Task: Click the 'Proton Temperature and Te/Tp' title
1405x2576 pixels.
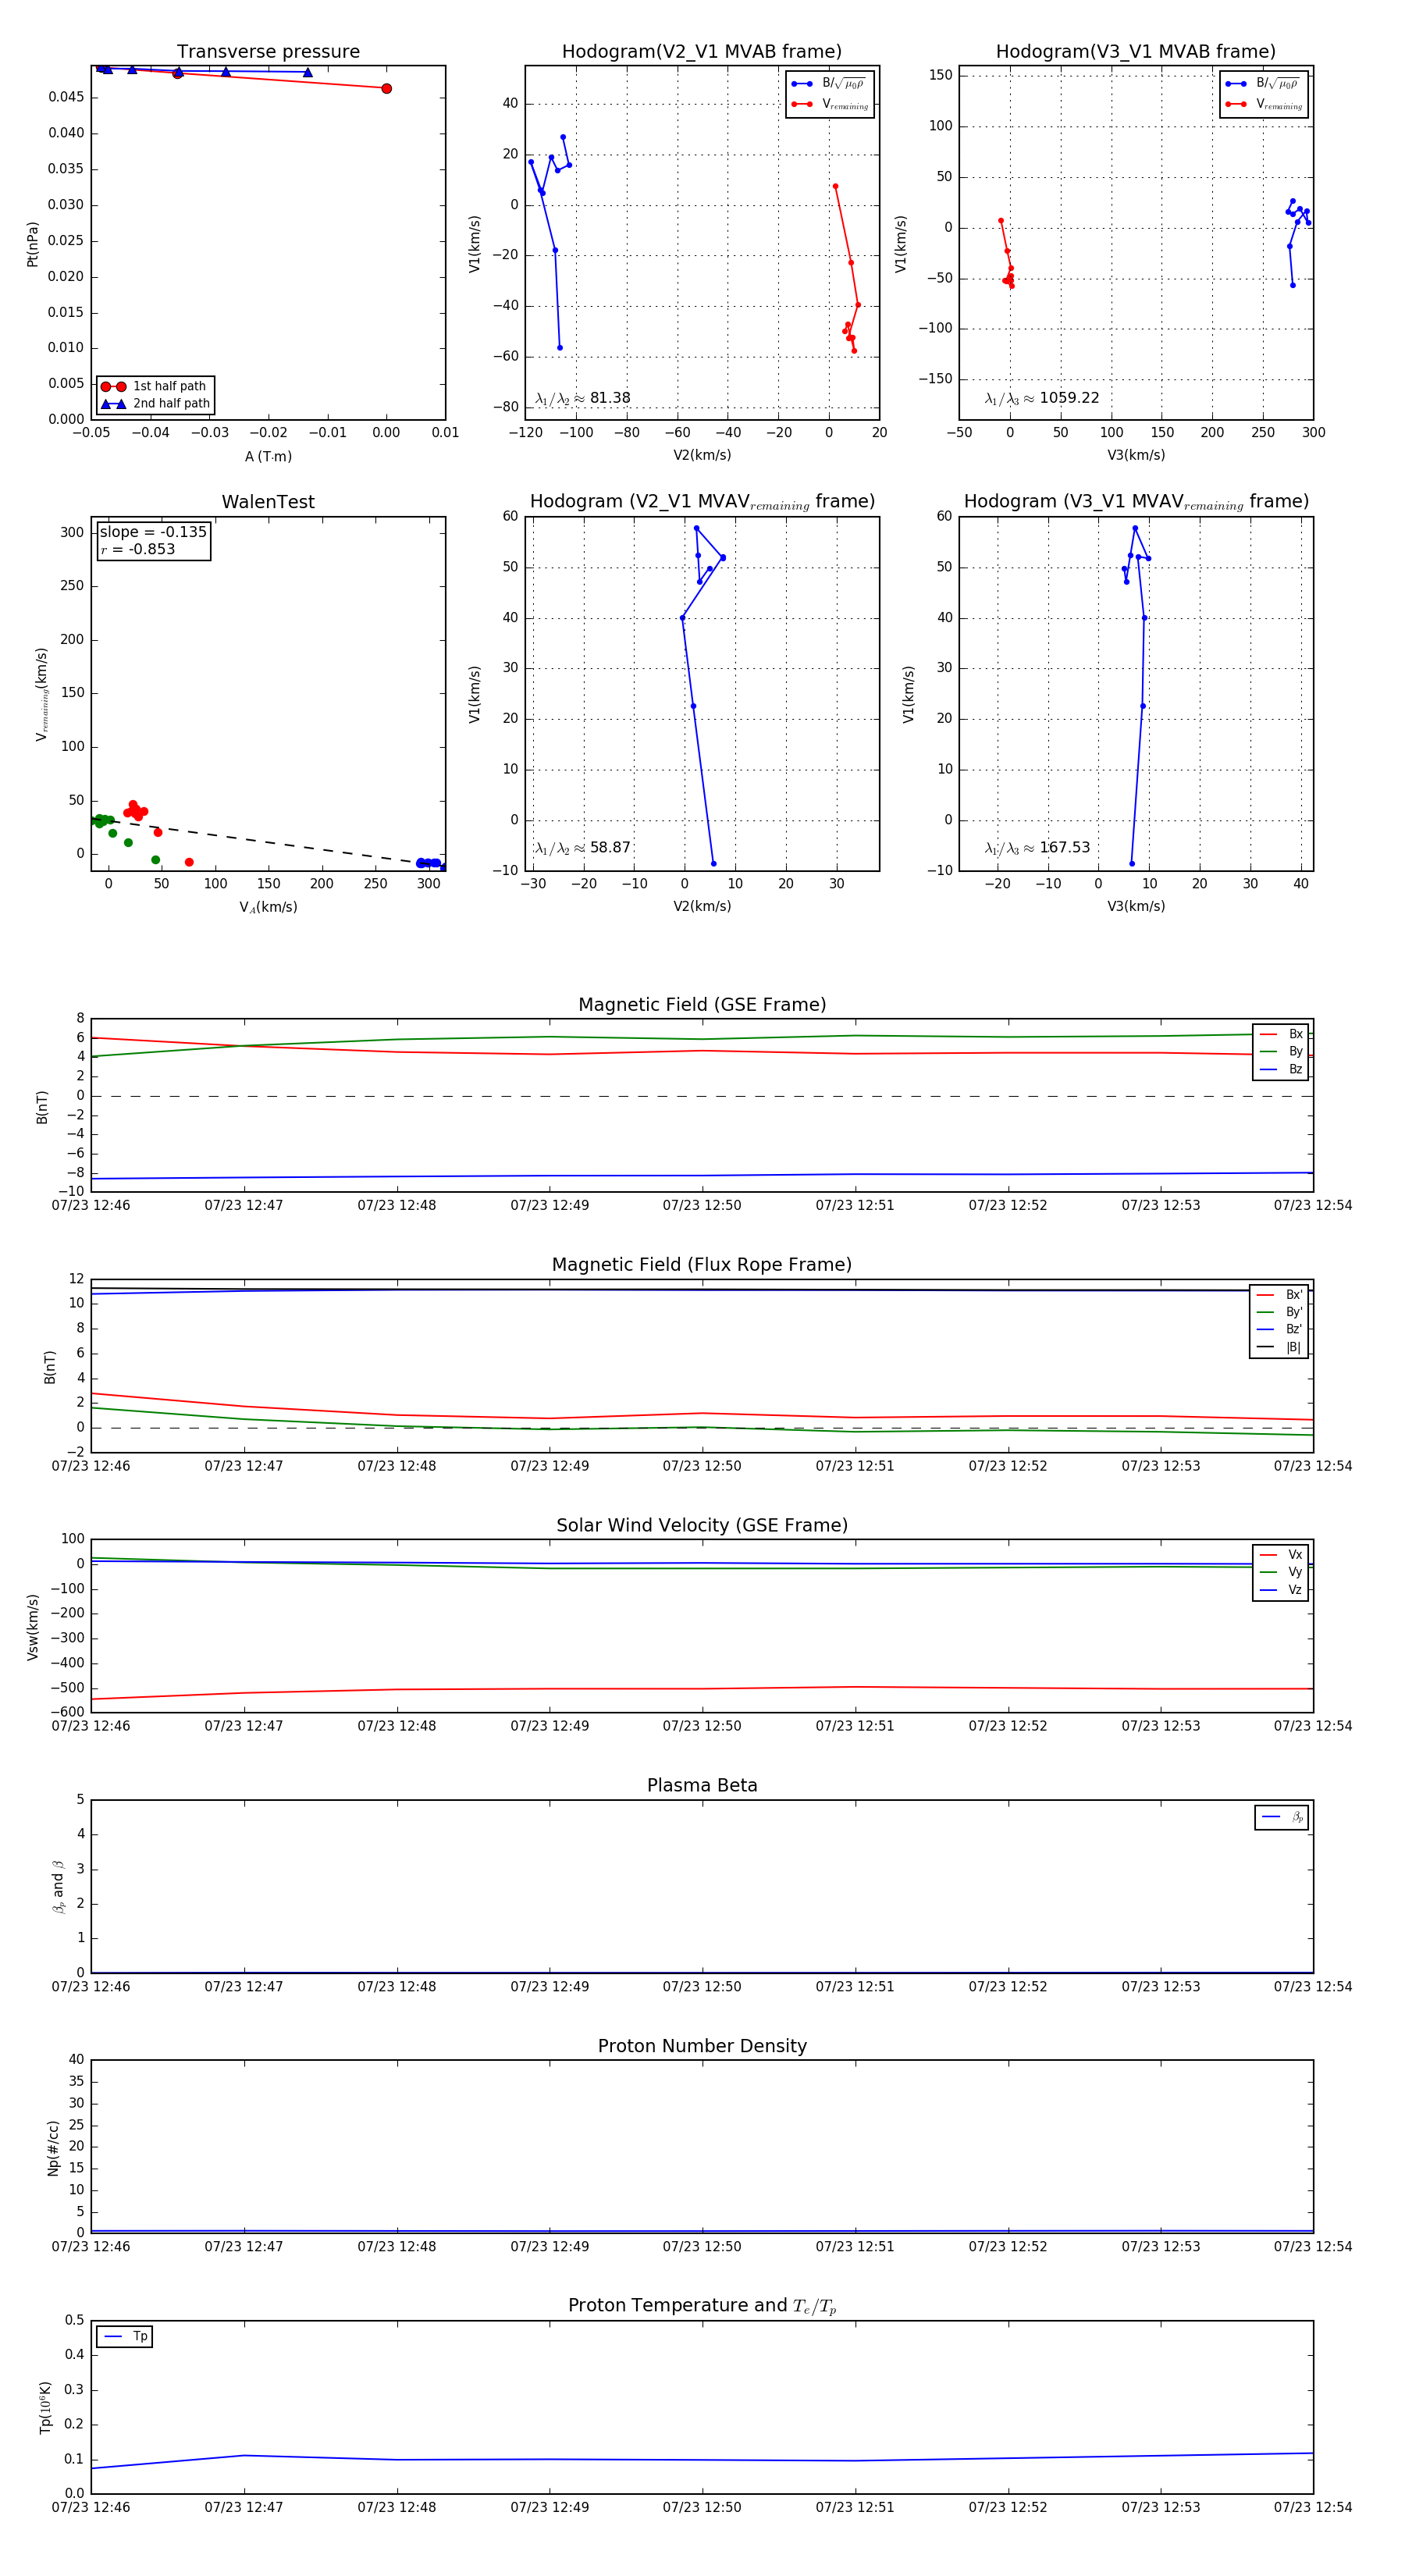Action: click(702, 2306)
